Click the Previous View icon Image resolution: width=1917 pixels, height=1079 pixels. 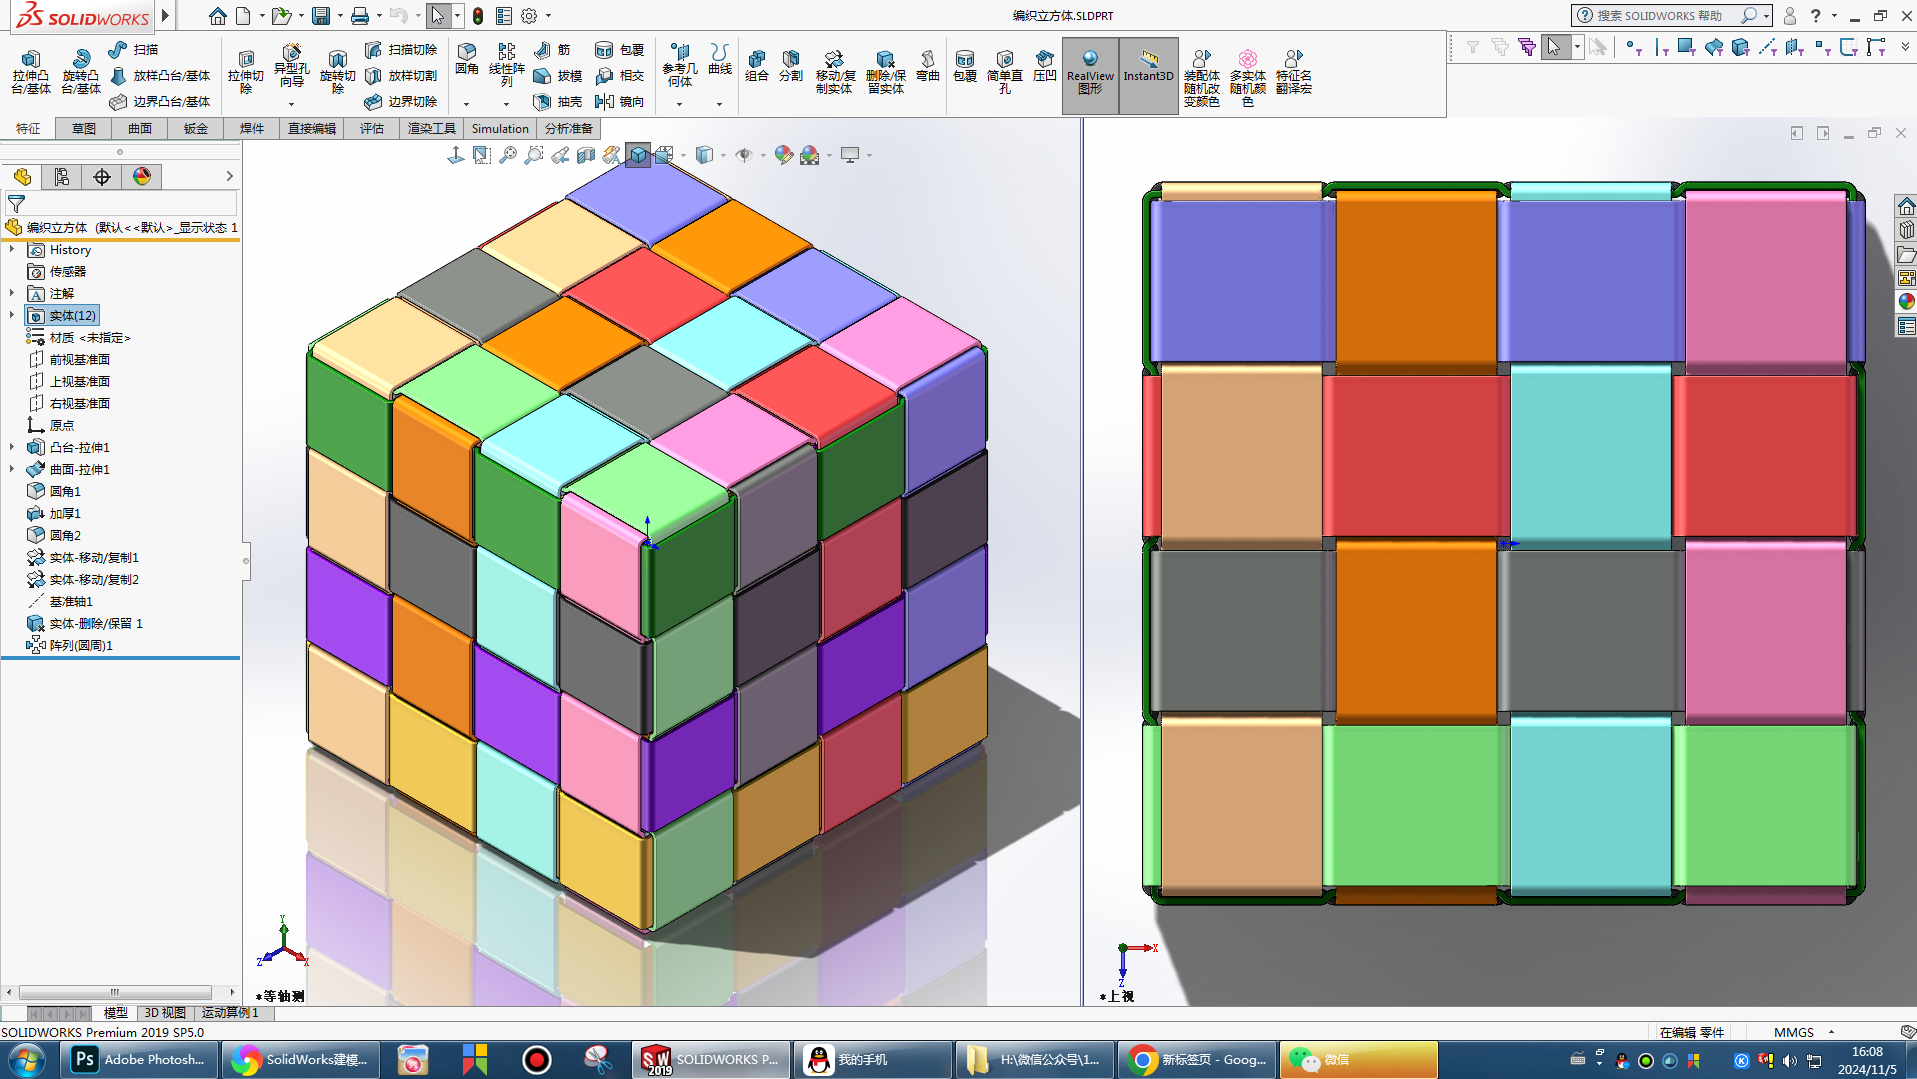coord(560,155)
